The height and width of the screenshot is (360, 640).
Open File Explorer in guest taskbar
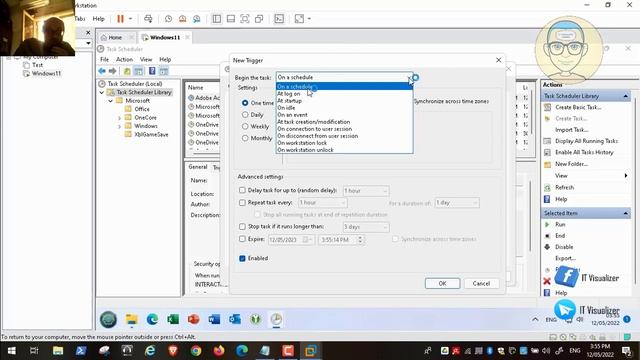click(131, 319)
